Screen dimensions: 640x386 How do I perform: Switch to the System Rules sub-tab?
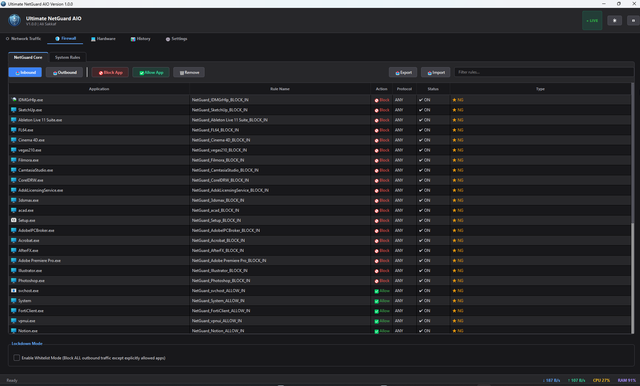click(67, 58)
